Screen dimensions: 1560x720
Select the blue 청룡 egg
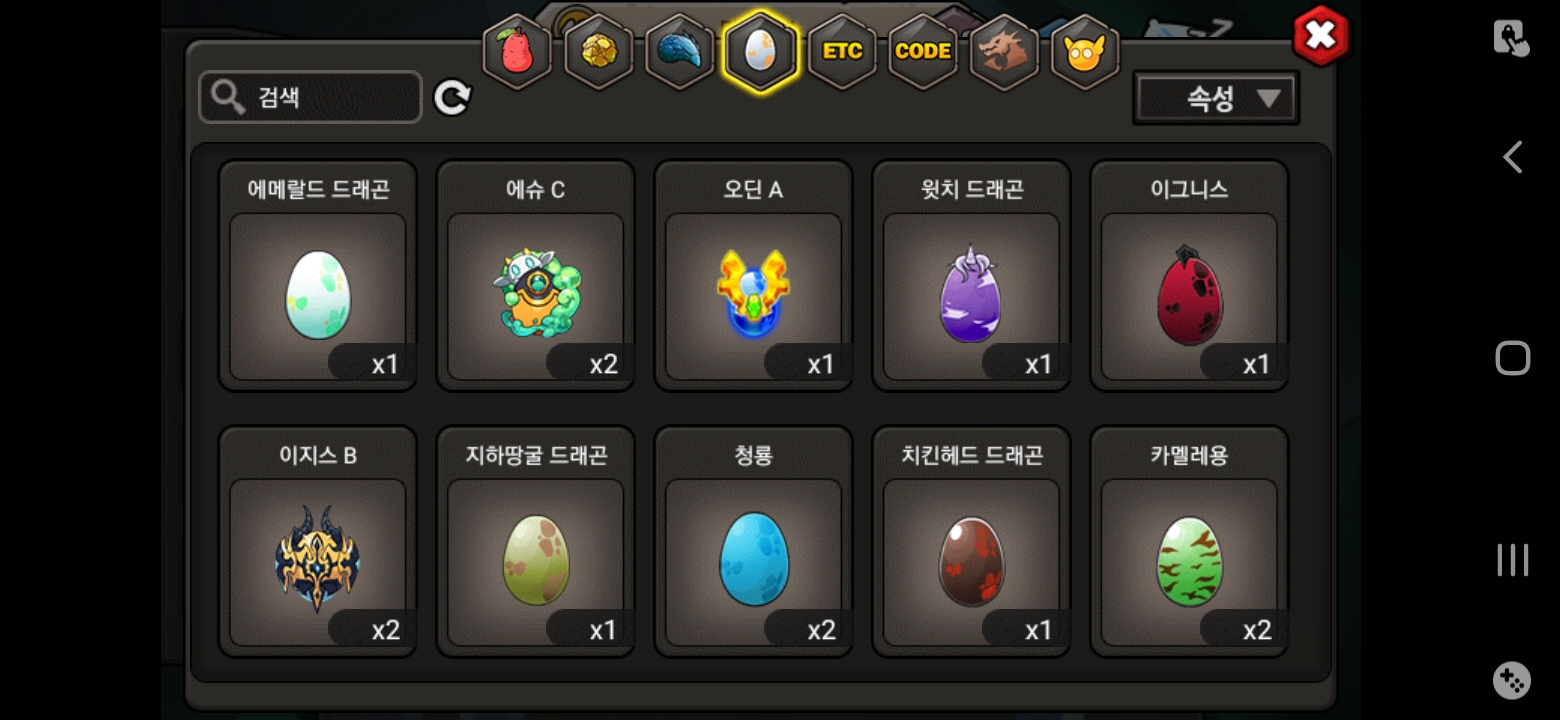click(x=754, y=541)
